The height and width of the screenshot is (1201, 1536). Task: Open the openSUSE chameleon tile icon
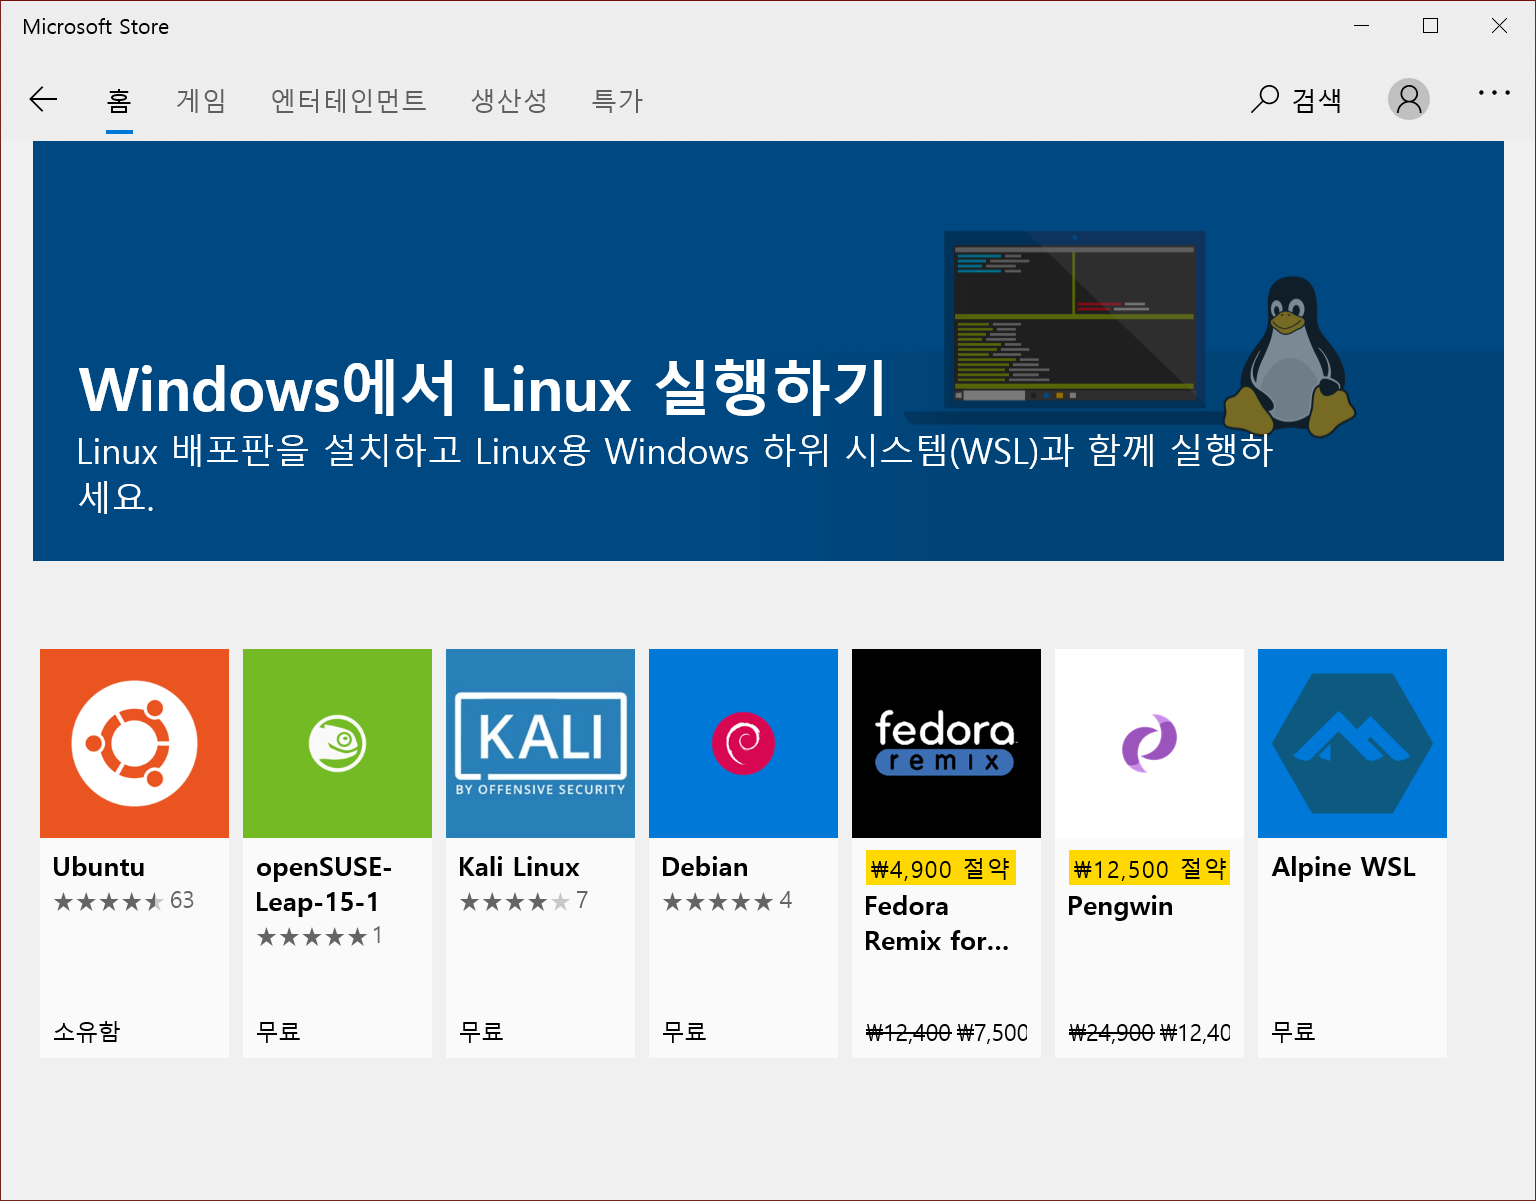[337, 743]
